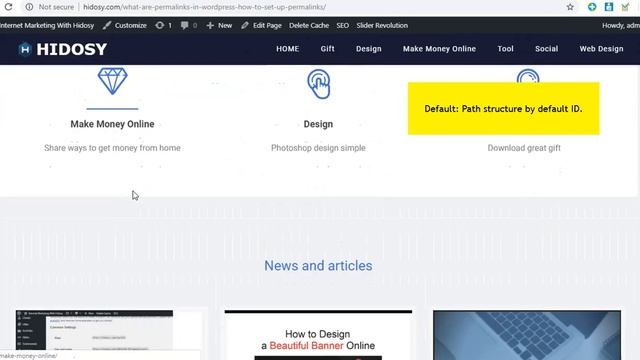
Task: Choose Edit Page in admin bar
Action: [261, 25]
